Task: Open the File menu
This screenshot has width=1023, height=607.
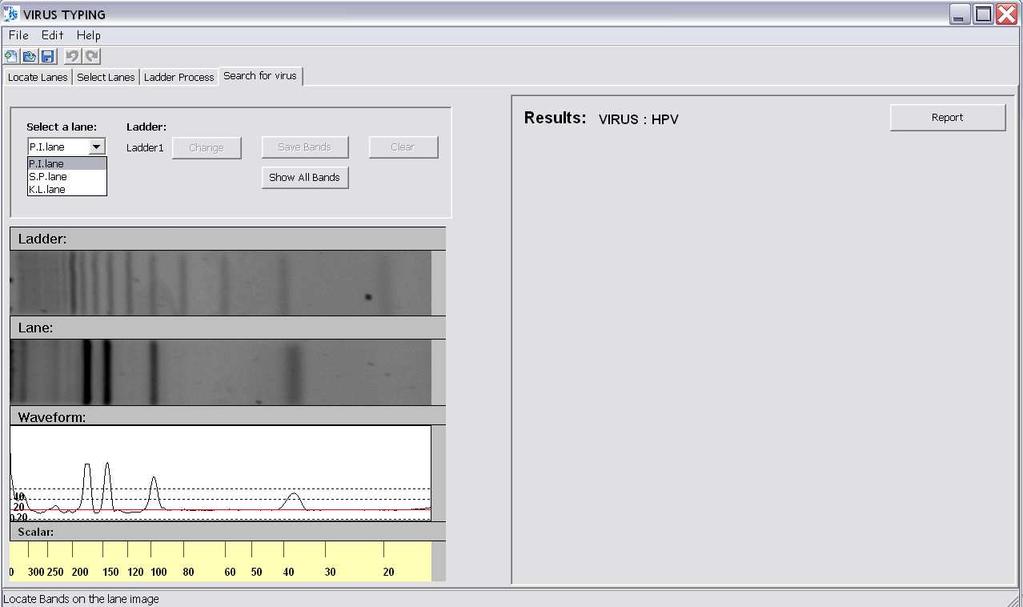Action: point(18,35)
